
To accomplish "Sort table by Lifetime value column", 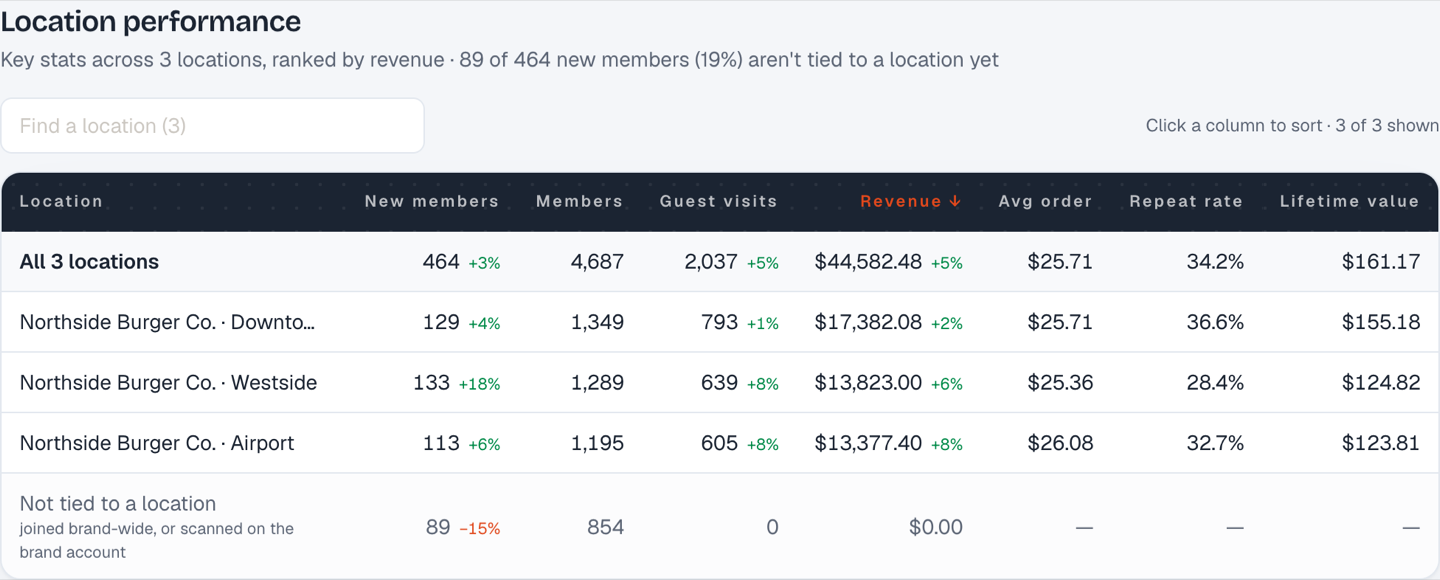I will click(1349, 201).
